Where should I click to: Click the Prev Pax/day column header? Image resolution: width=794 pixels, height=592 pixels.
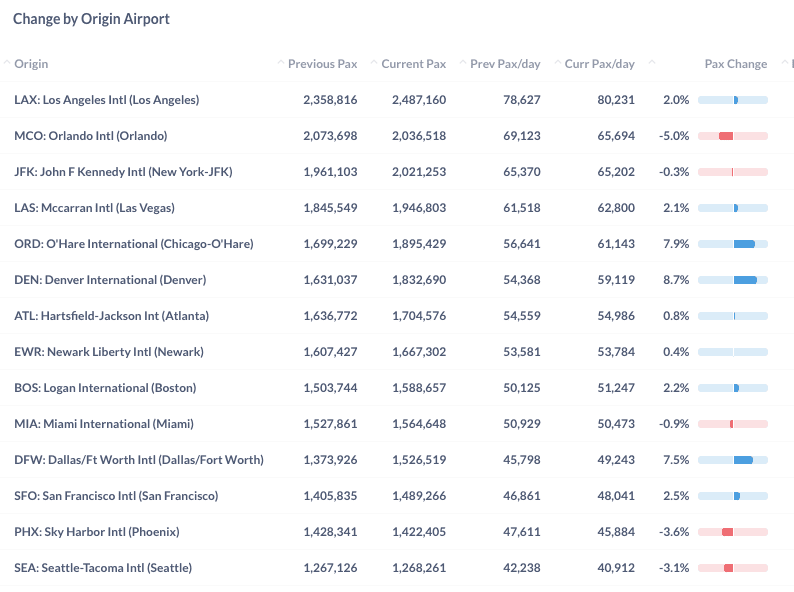pyautogui.click(x=505, y=64)
